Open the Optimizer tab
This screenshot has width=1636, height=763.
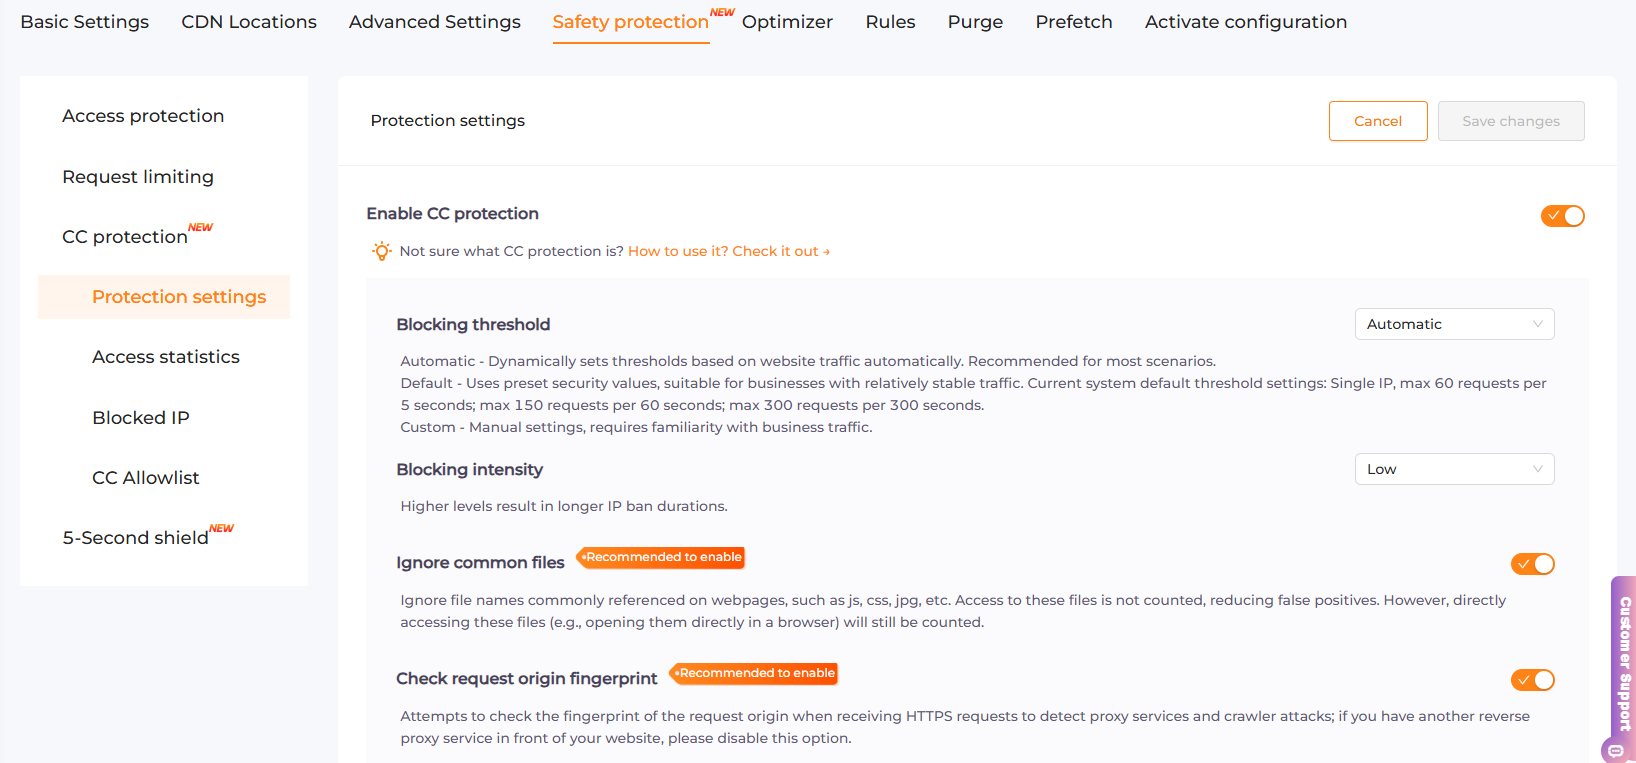point(787,22)
